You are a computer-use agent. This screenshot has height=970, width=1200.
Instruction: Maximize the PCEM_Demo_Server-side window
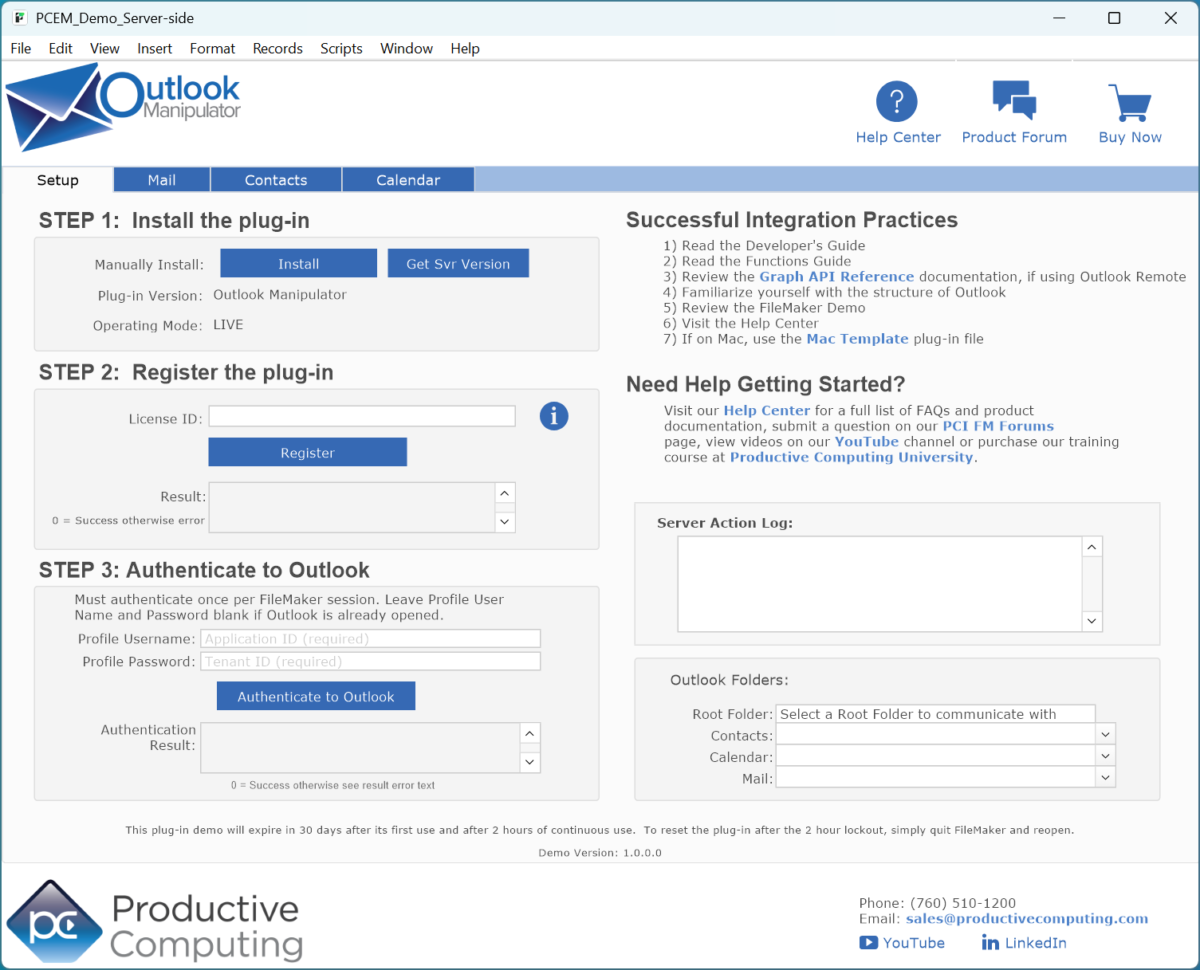[1114, 18]
